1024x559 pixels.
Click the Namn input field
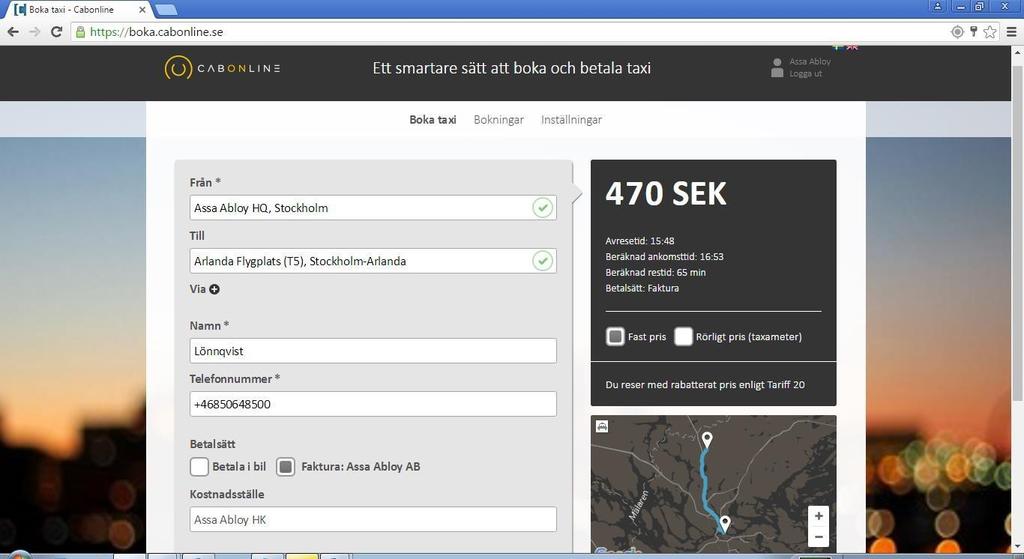click(x=373, y=351)
